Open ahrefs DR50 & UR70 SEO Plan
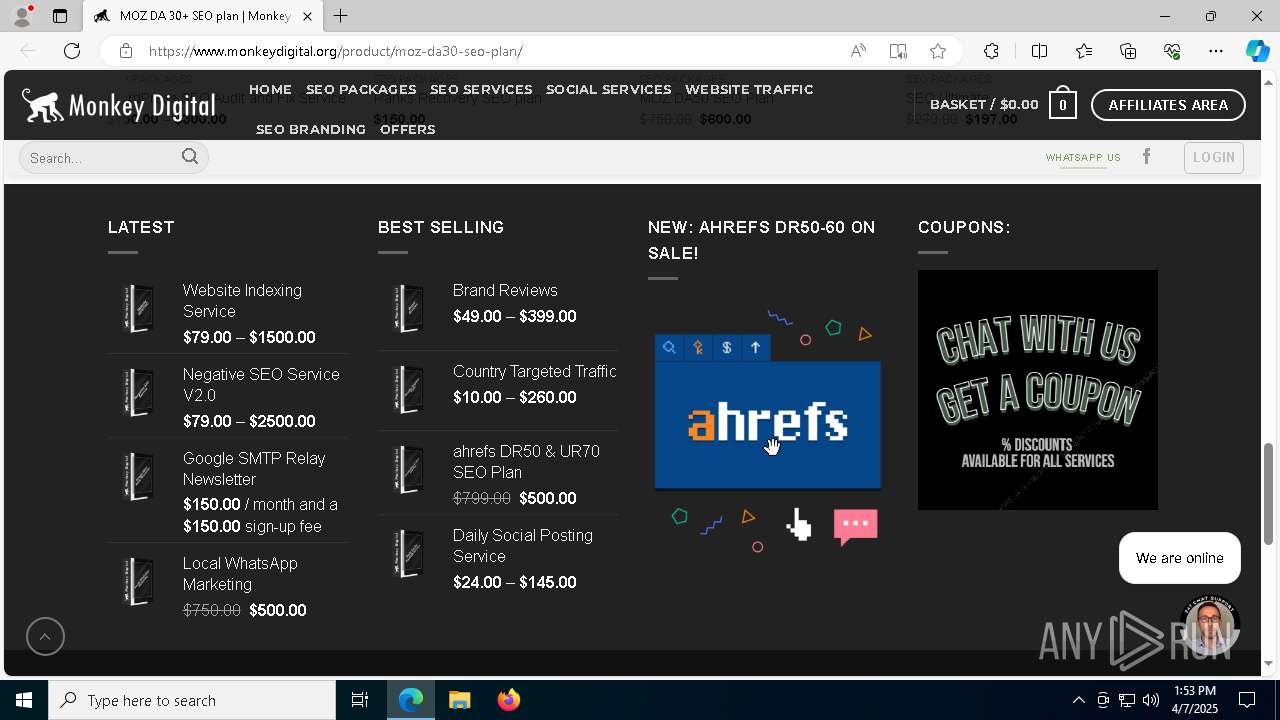Viewport: 1280px width, 720px height. (x=526, y=462)
